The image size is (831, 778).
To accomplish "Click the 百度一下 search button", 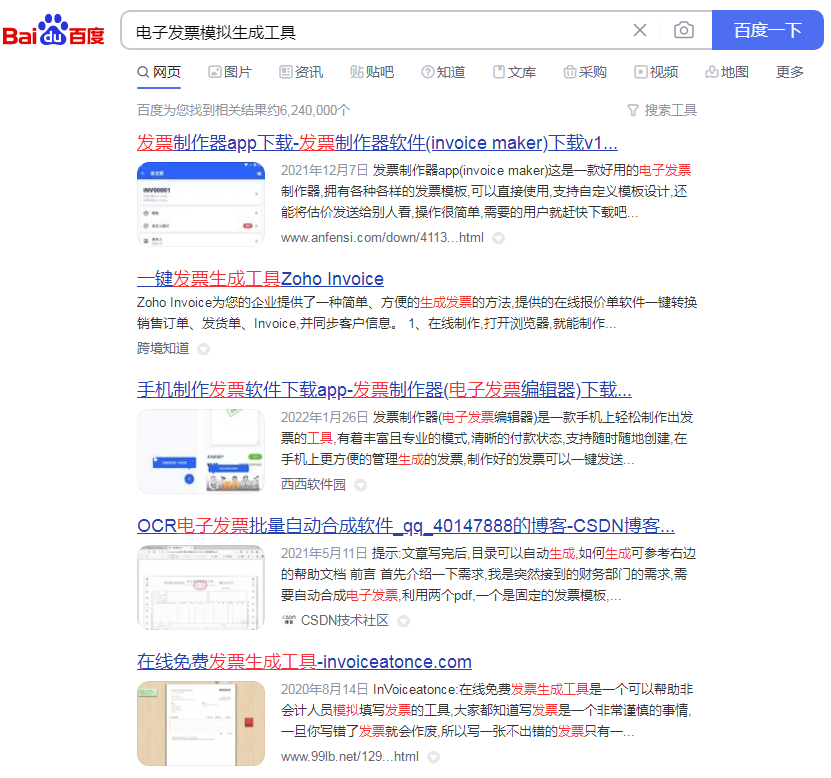I will tap(767, 30).
